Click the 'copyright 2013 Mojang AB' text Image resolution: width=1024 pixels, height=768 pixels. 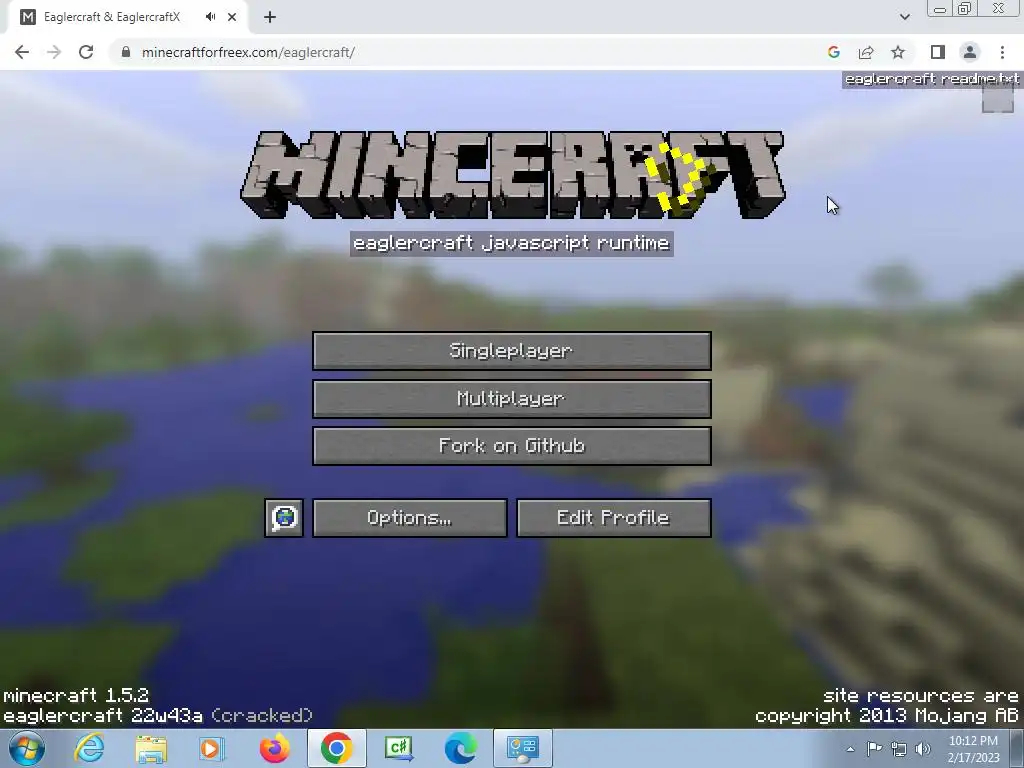pyautogui.click(x=887, y=716)
